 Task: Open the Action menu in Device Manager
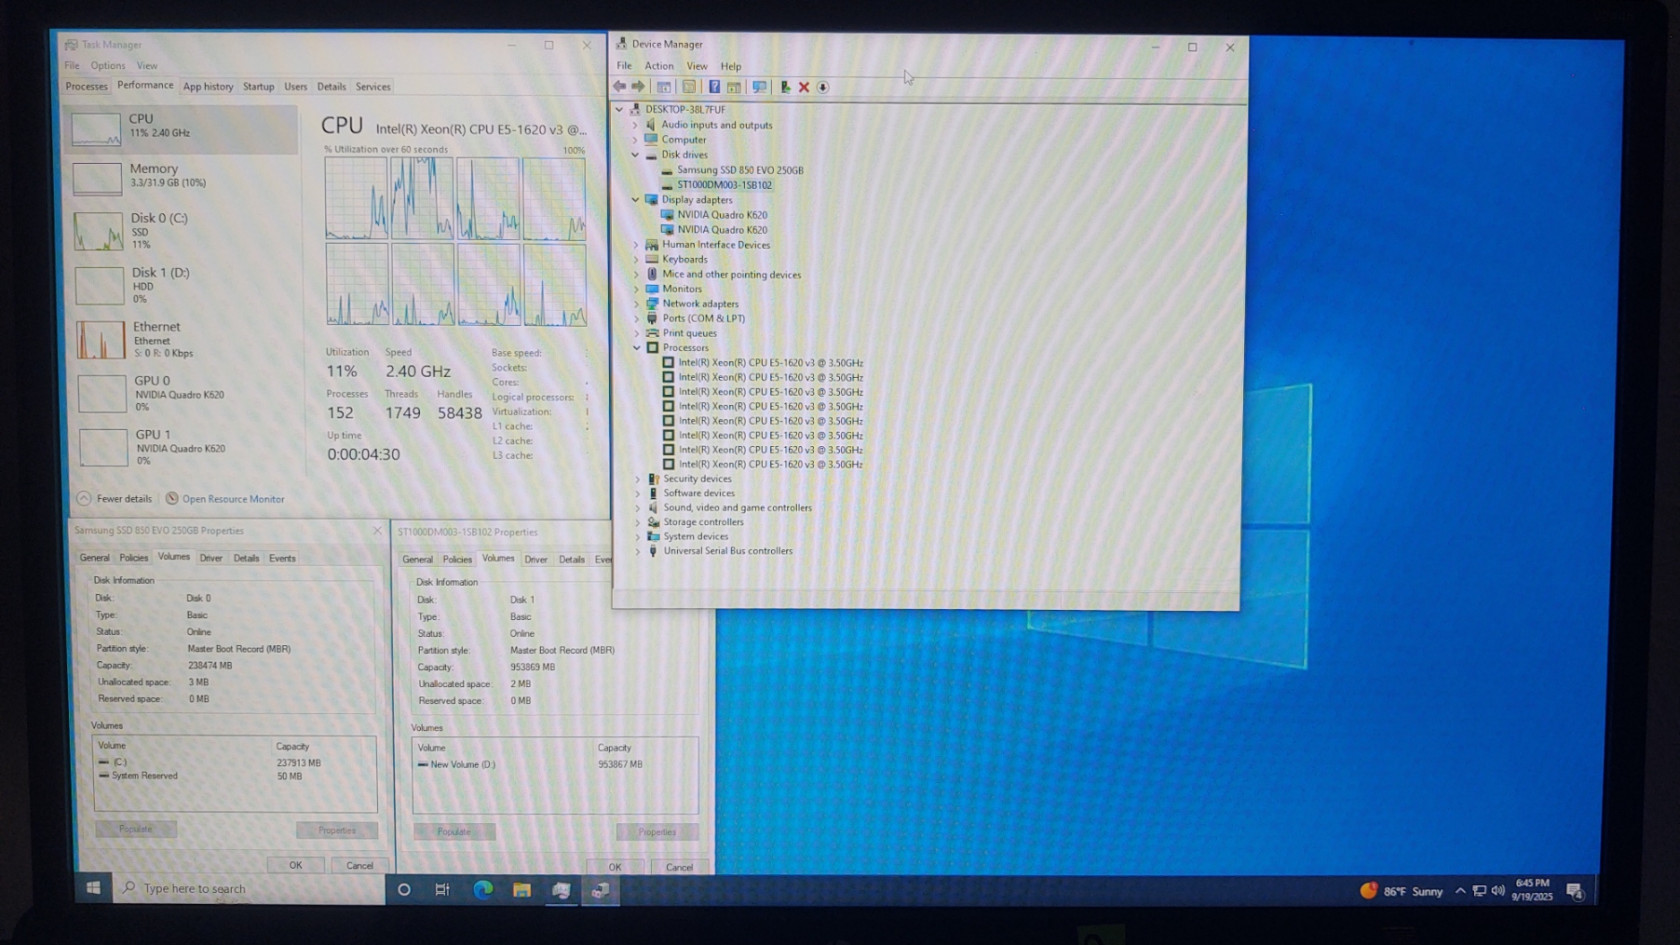(658, 66)
